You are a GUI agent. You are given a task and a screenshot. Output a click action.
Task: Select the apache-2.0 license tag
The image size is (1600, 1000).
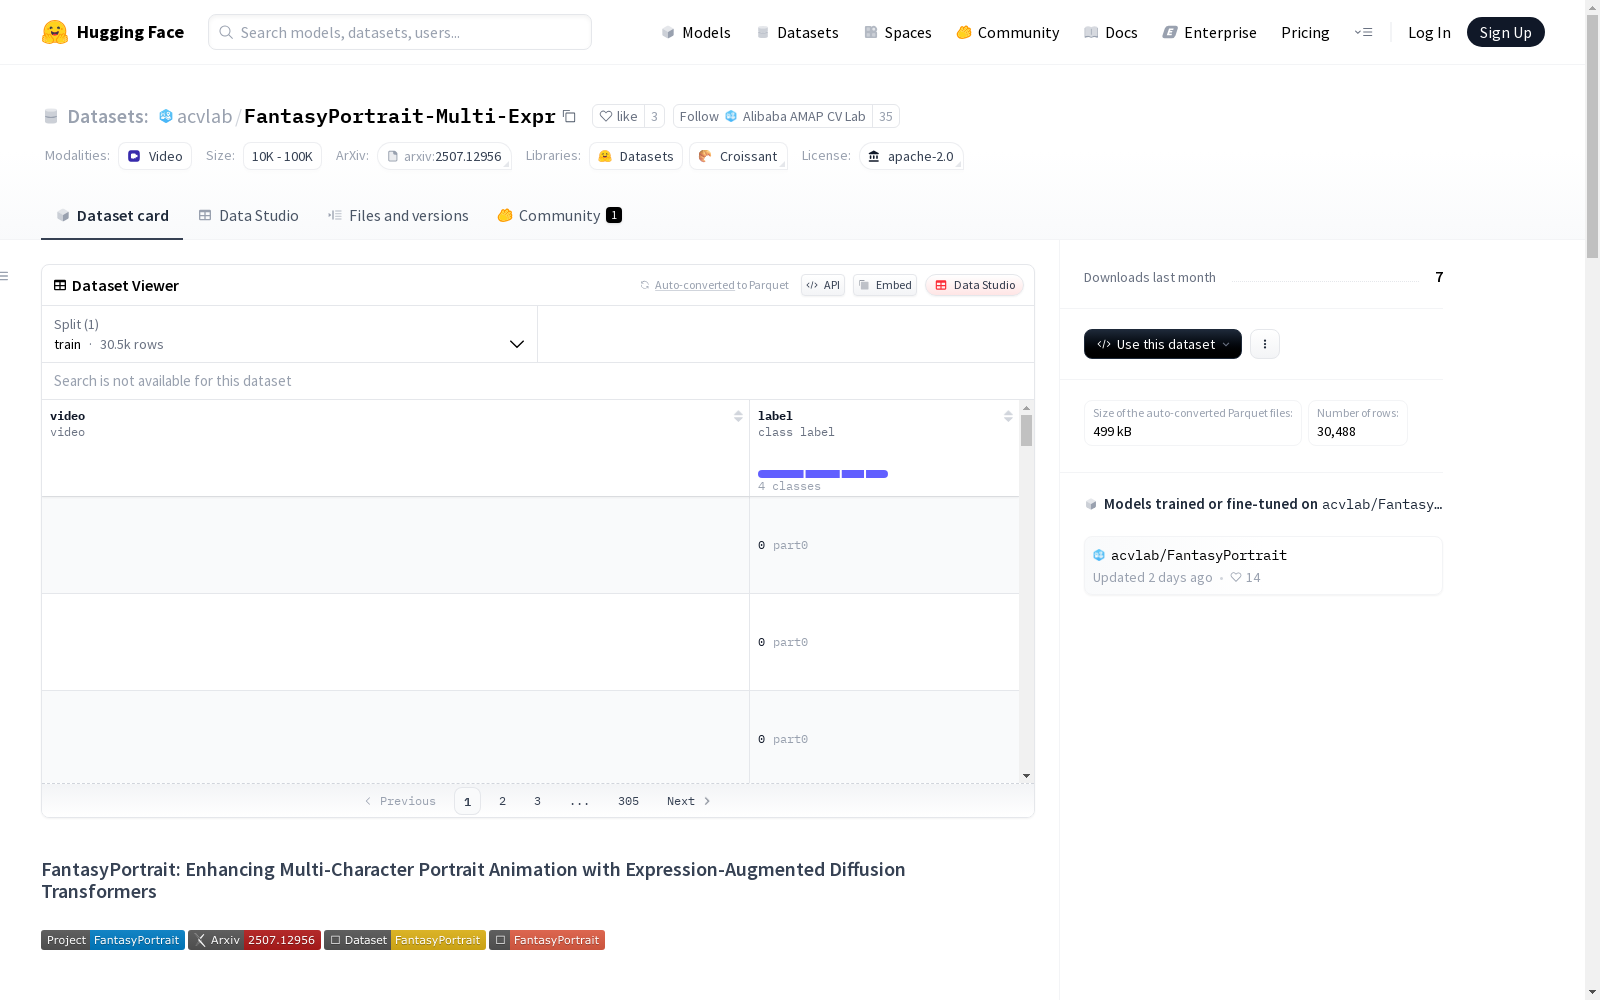911,156
